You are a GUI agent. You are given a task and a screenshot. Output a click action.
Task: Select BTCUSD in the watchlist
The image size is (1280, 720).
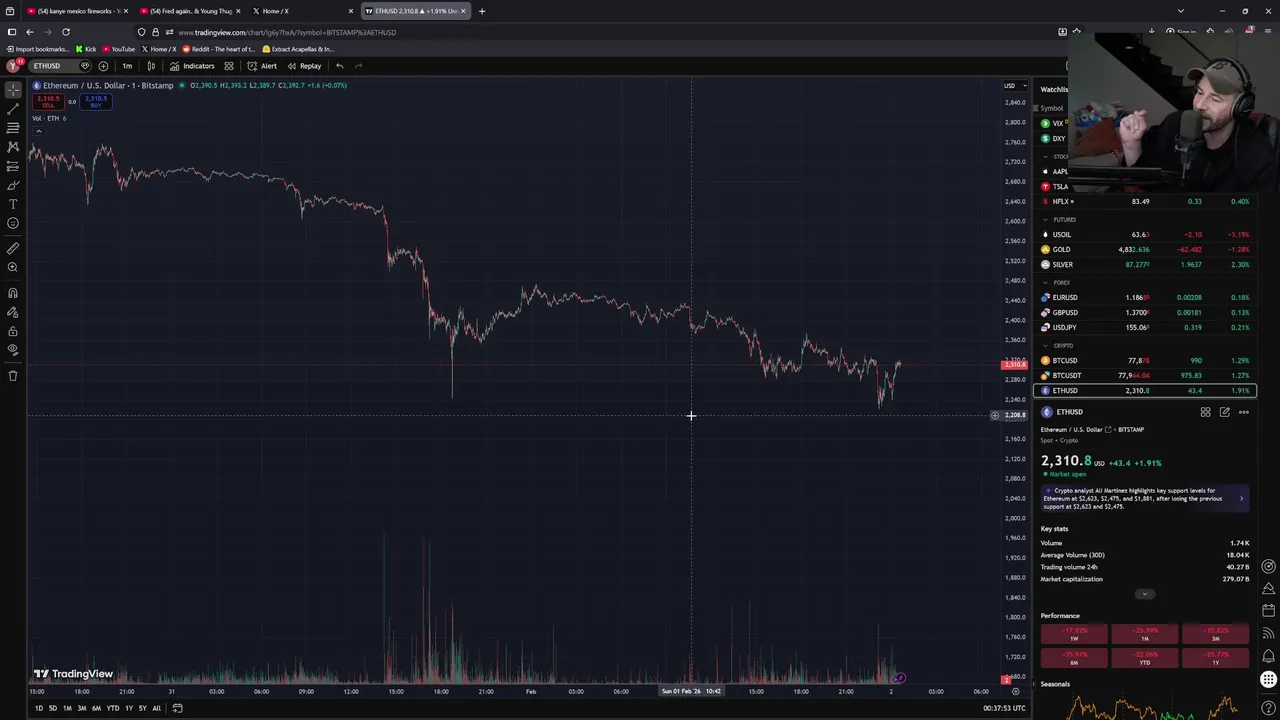coord(1145,360)
